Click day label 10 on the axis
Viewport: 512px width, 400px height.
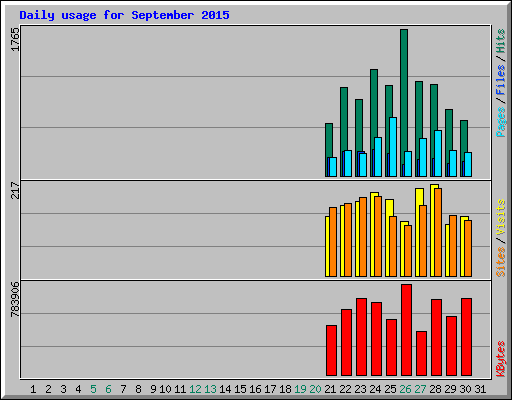[165, 389]
